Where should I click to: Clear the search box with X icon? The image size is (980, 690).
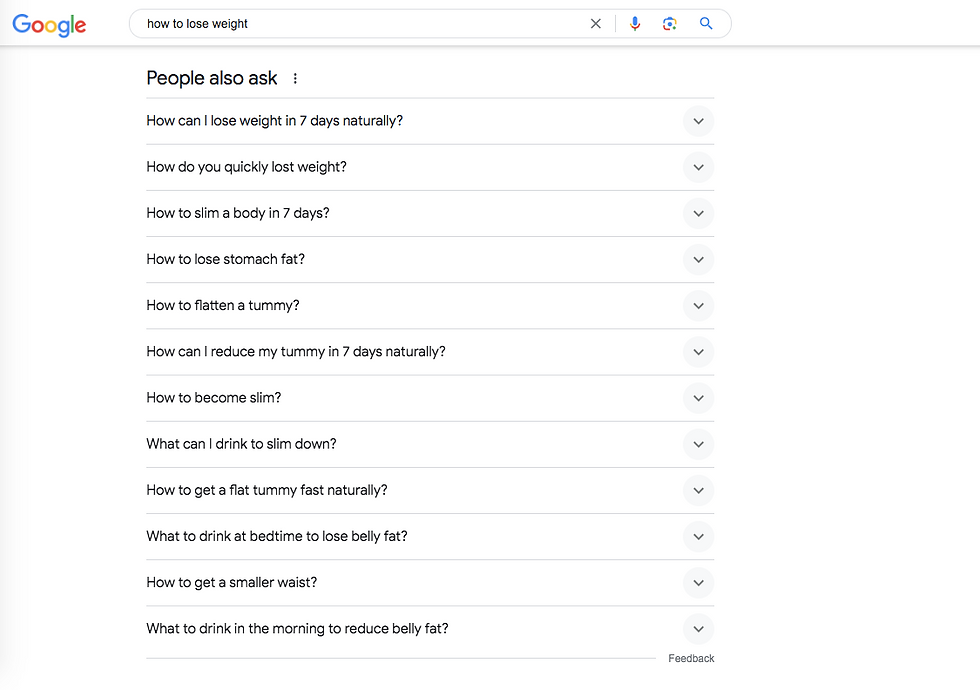point(596,24)
